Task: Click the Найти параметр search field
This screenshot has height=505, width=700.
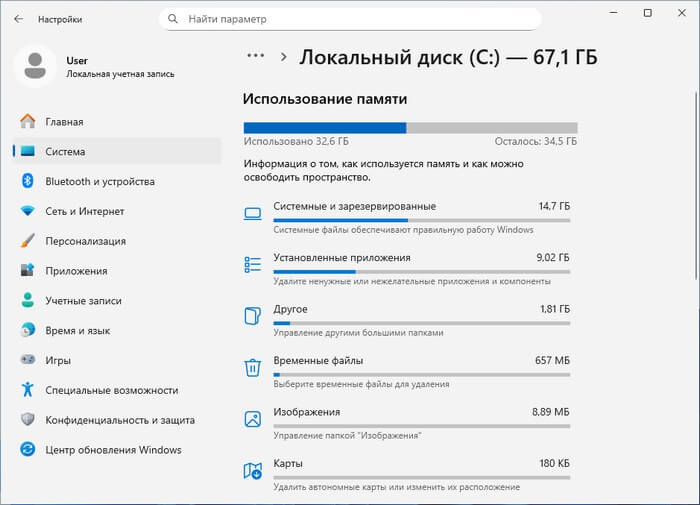Action: [x=350, y=19]
